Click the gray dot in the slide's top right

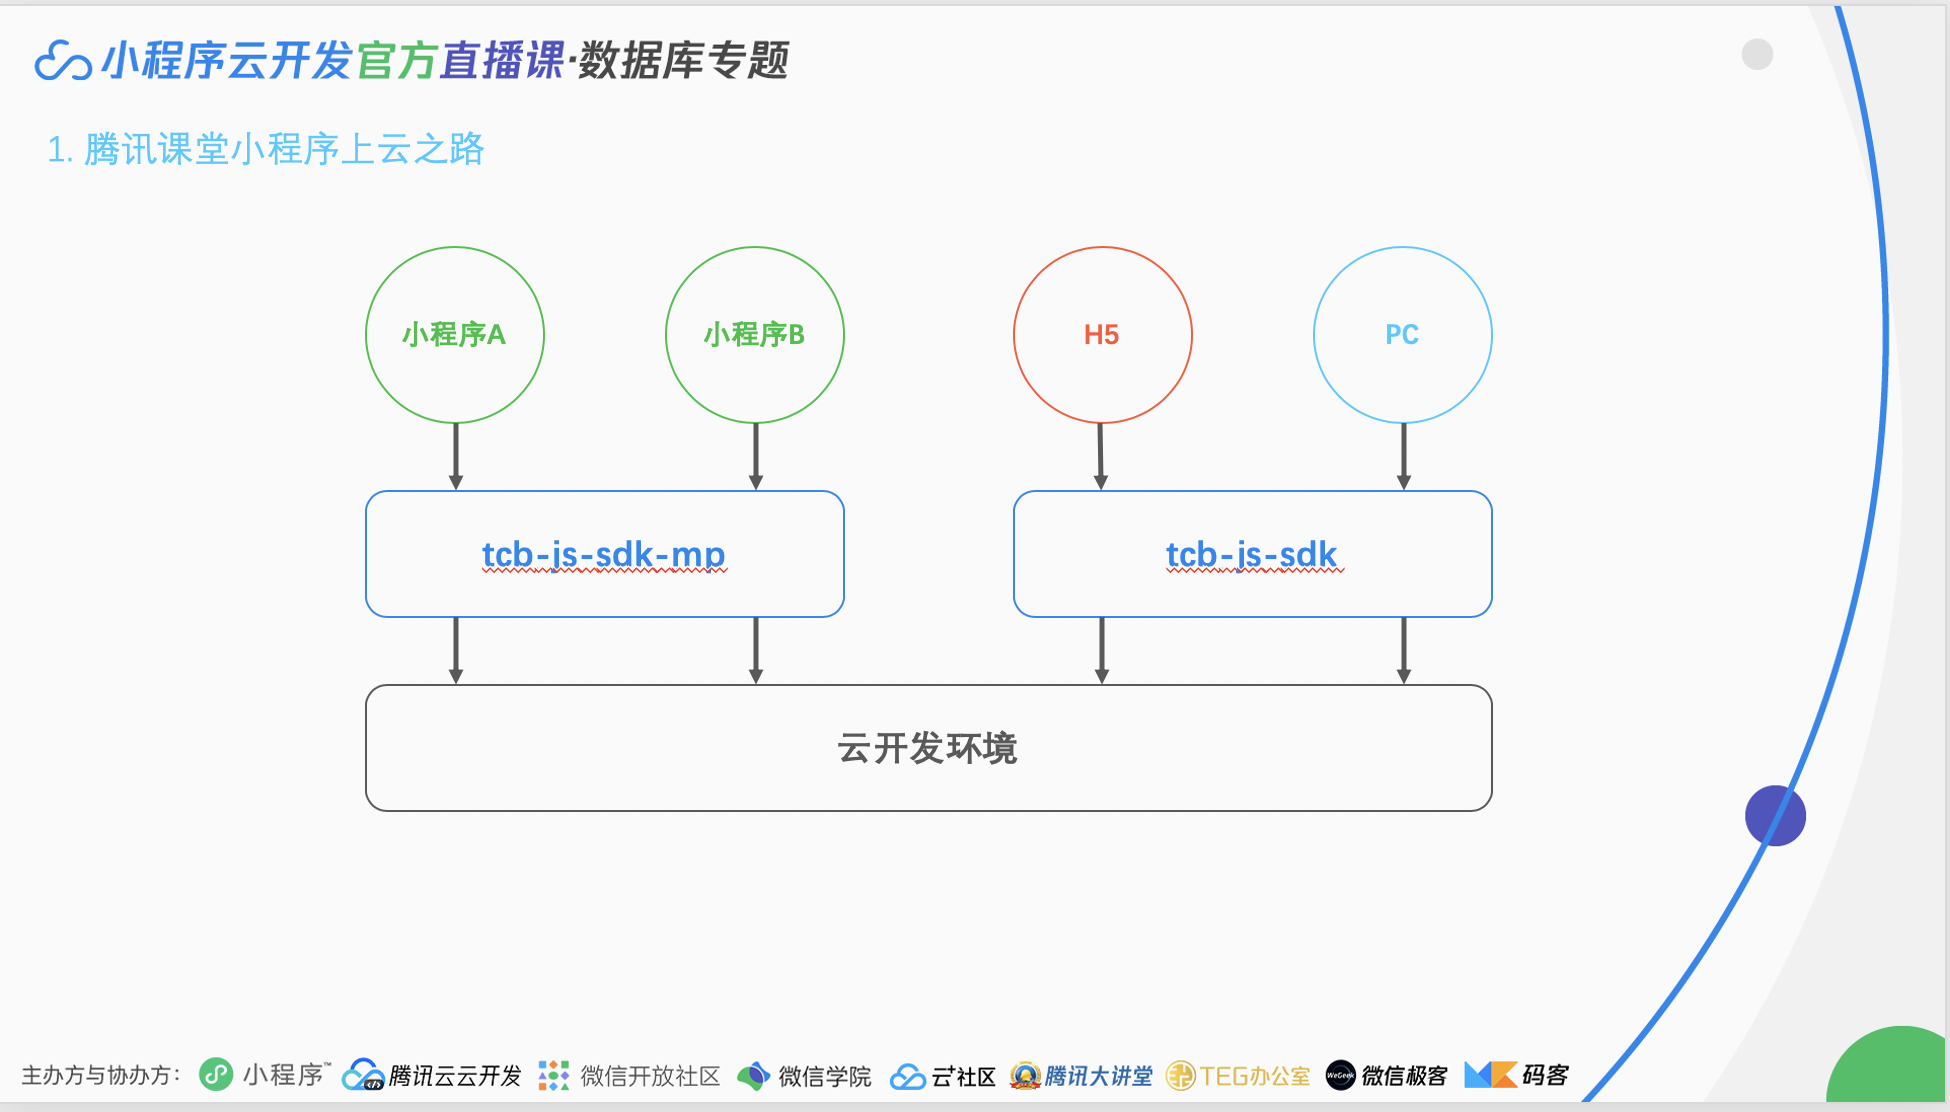tap(1757, 54)
